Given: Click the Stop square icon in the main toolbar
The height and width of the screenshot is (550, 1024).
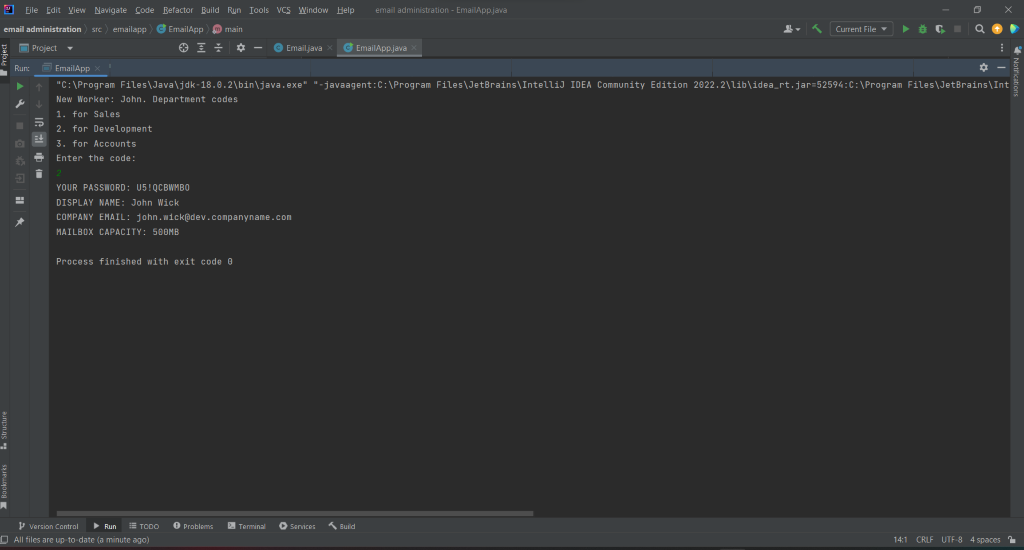Looking at the screenshot, I should coord(957,29).
